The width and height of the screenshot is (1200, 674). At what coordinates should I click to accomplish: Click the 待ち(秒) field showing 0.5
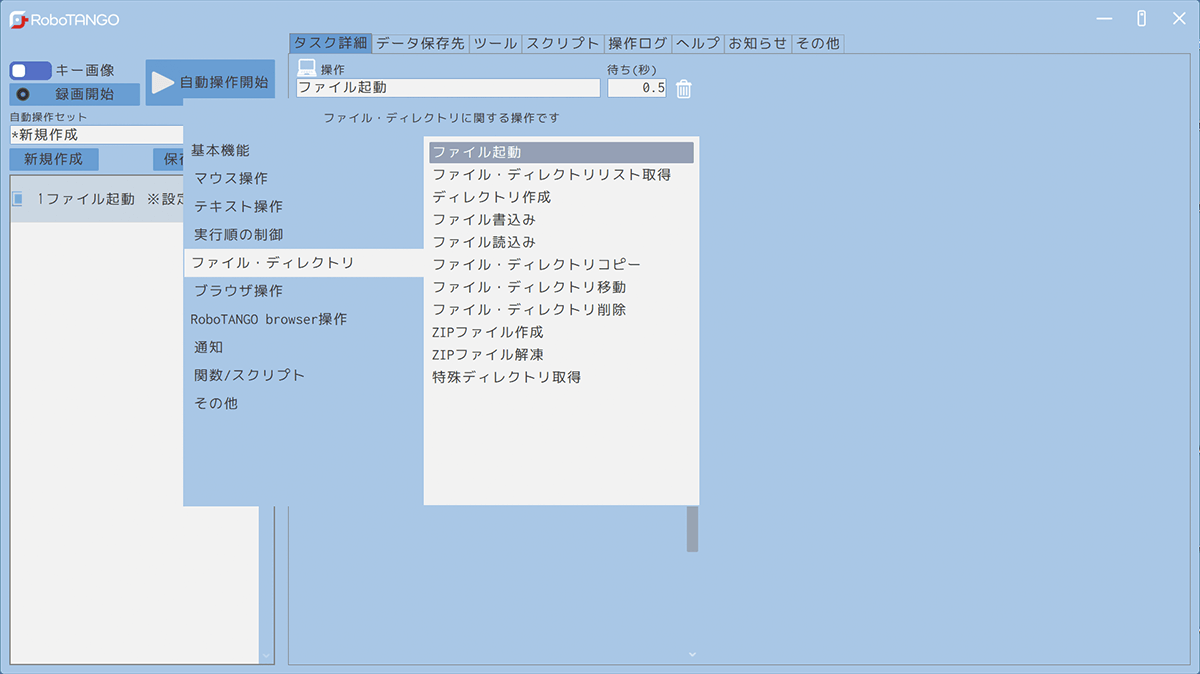pos(637,88)
